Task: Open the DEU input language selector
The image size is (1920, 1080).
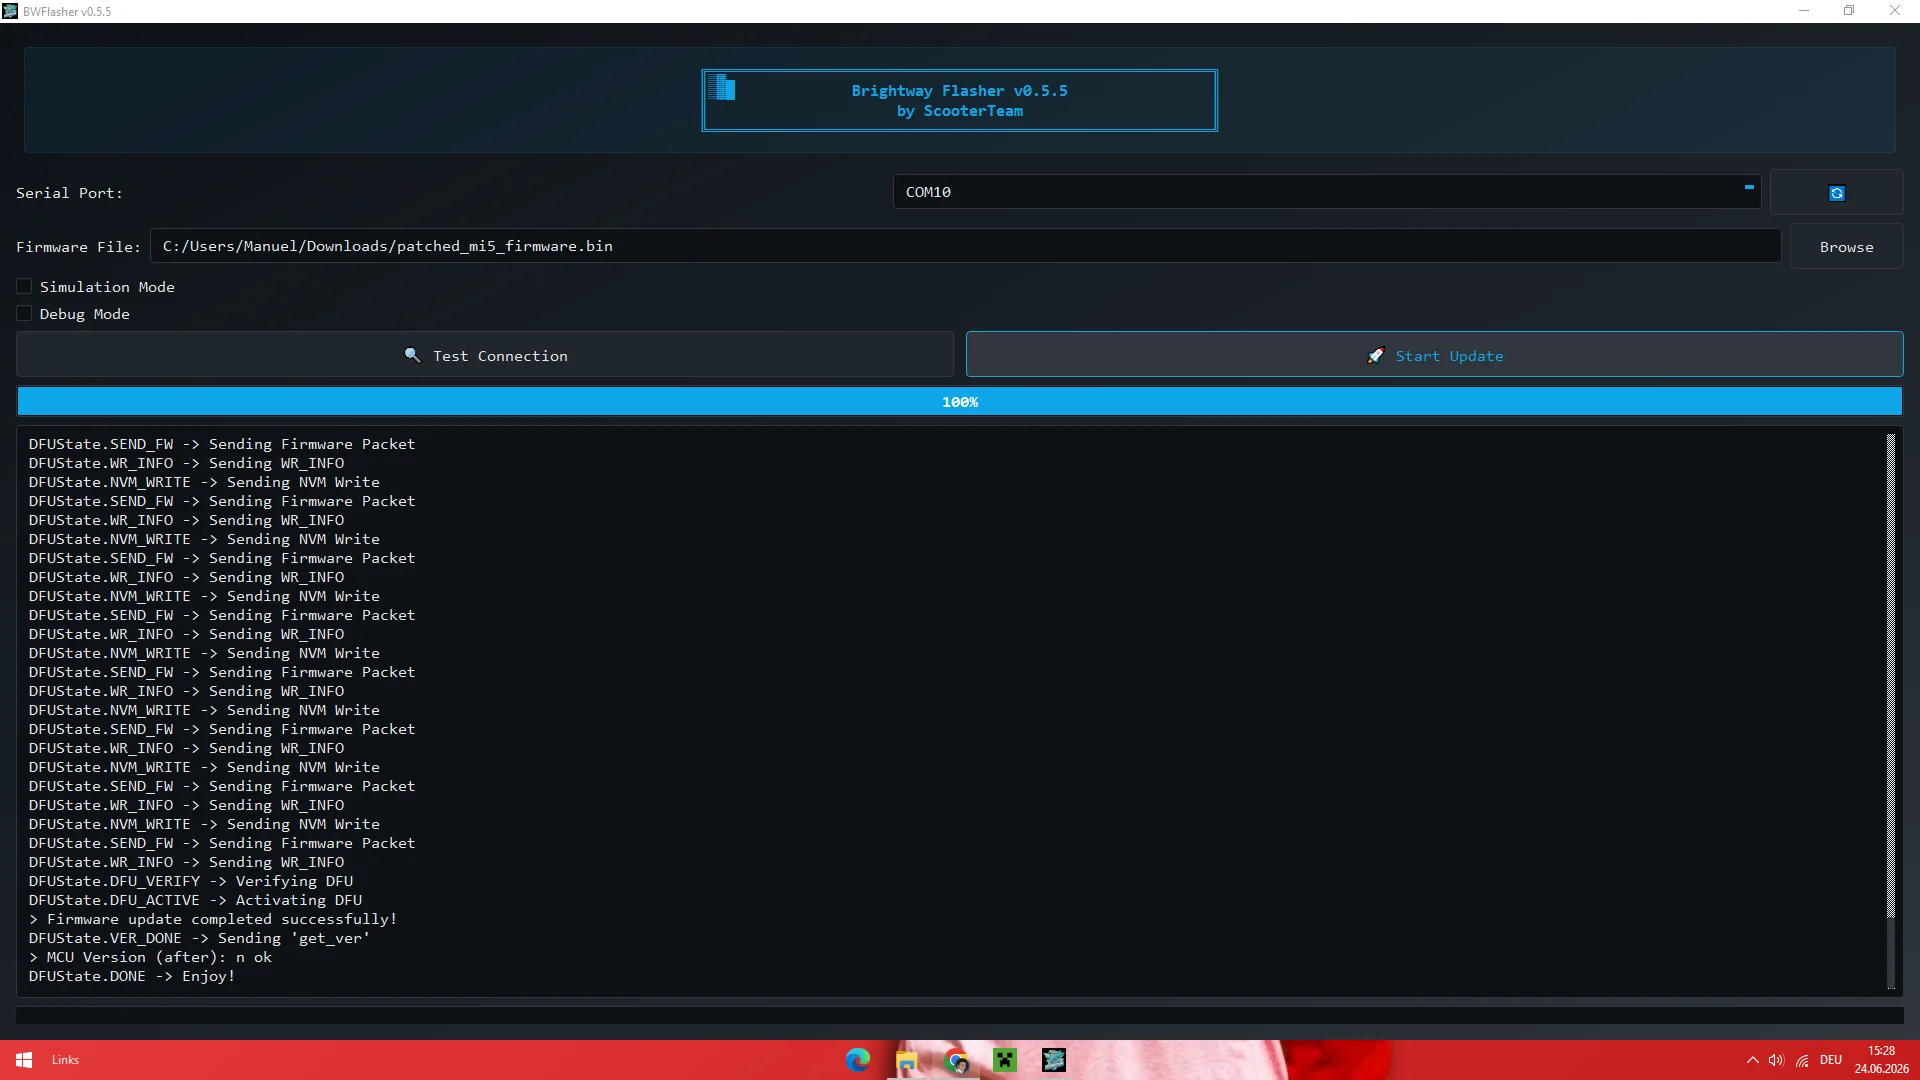Action: (1831, 1060)
